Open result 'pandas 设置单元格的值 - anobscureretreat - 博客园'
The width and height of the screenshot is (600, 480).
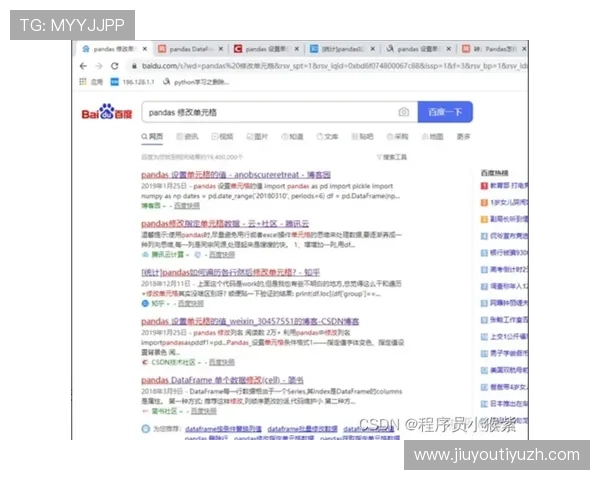236,175
